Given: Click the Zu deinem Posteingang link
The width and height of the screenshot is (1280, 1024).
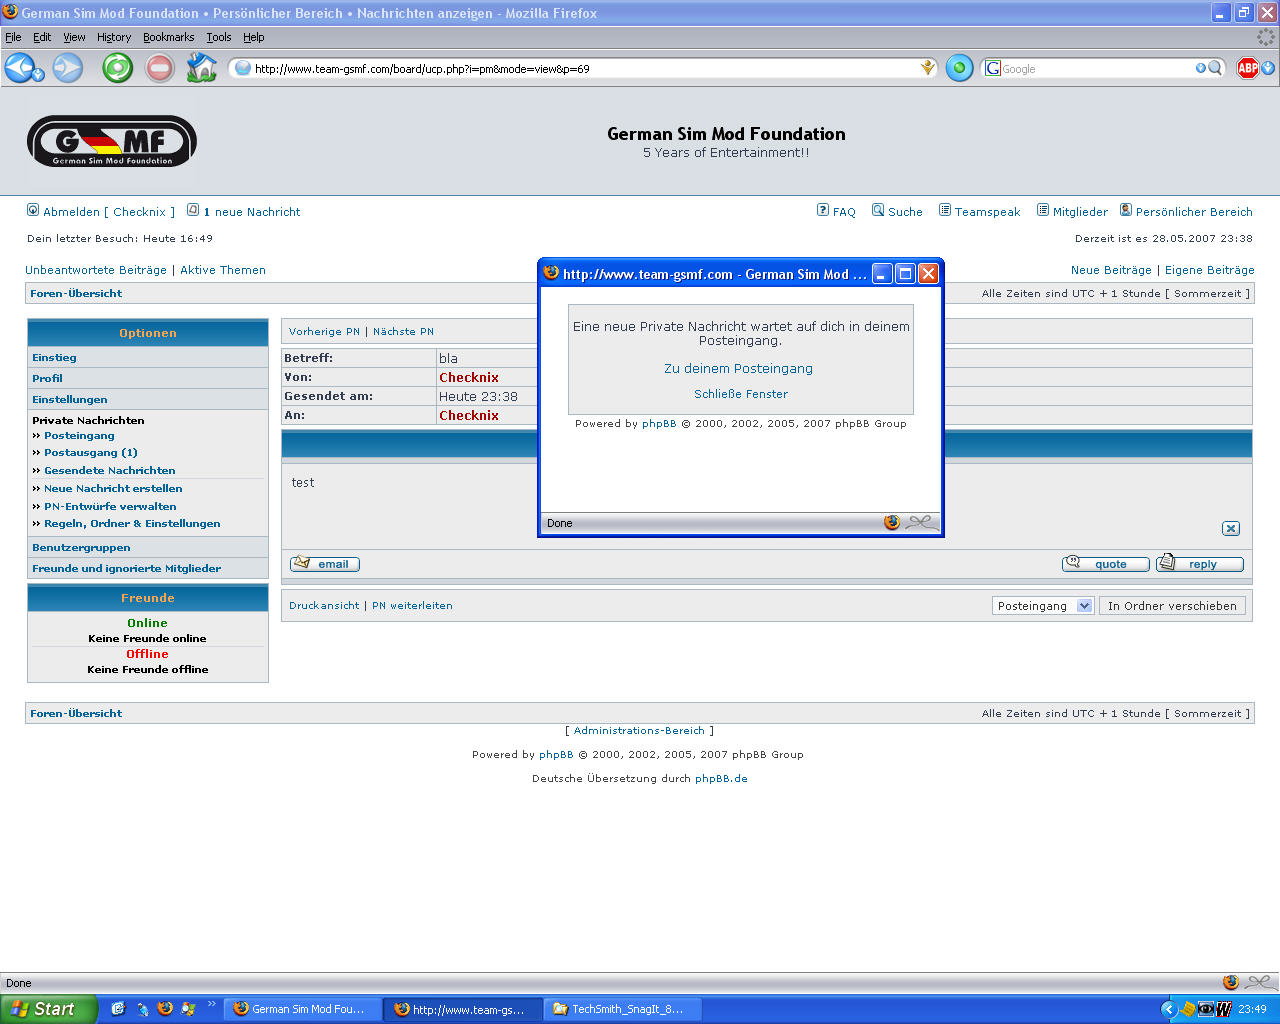Looking at the screenshot, I should coord(738,368).
